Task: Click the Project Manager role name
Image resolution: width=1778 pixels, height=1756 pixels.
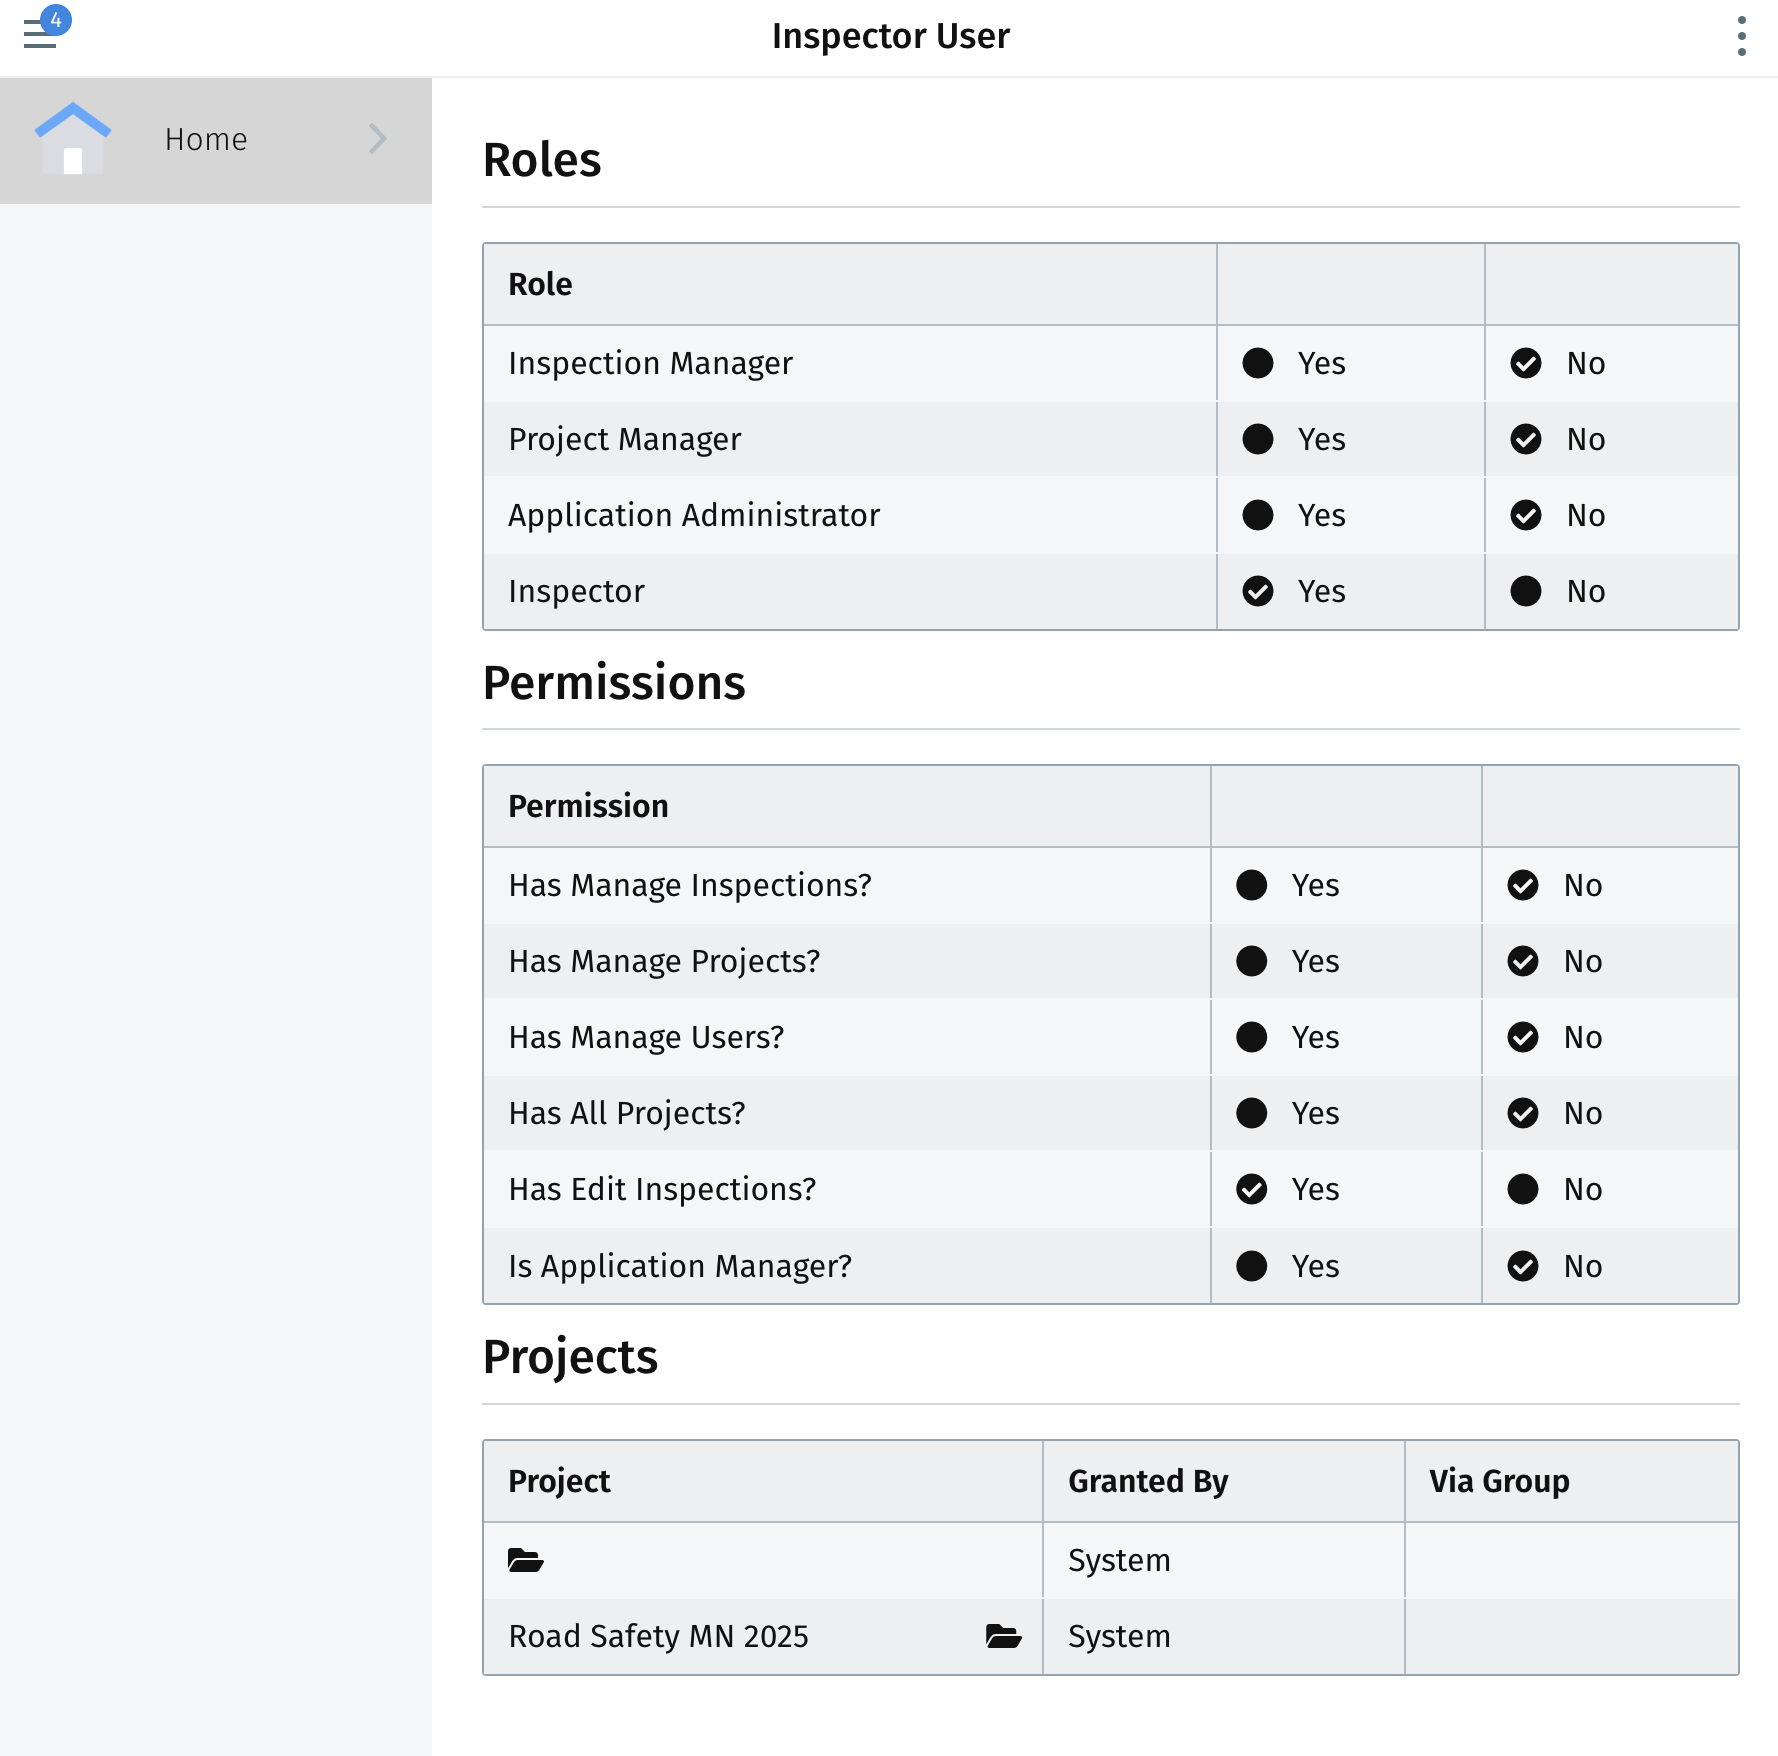Action: tap(625, 439)
